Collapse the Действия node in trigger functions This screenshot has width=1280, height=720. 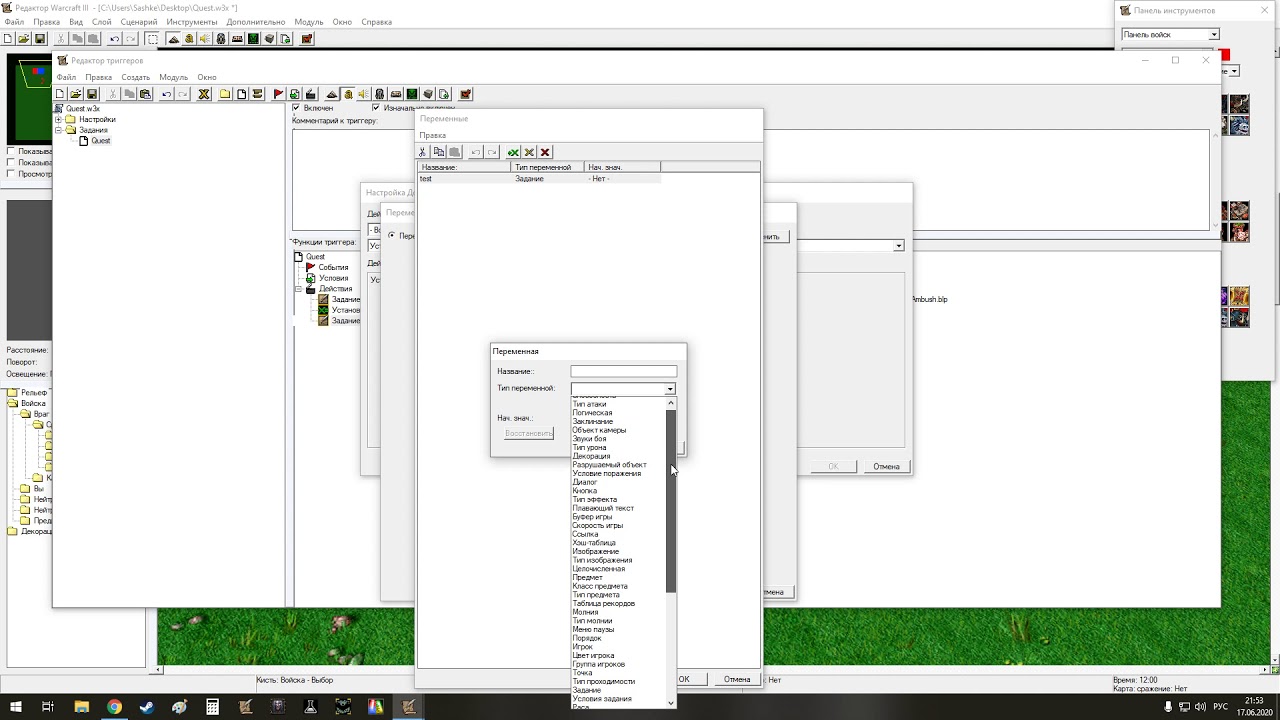click(x=298, y=289)
